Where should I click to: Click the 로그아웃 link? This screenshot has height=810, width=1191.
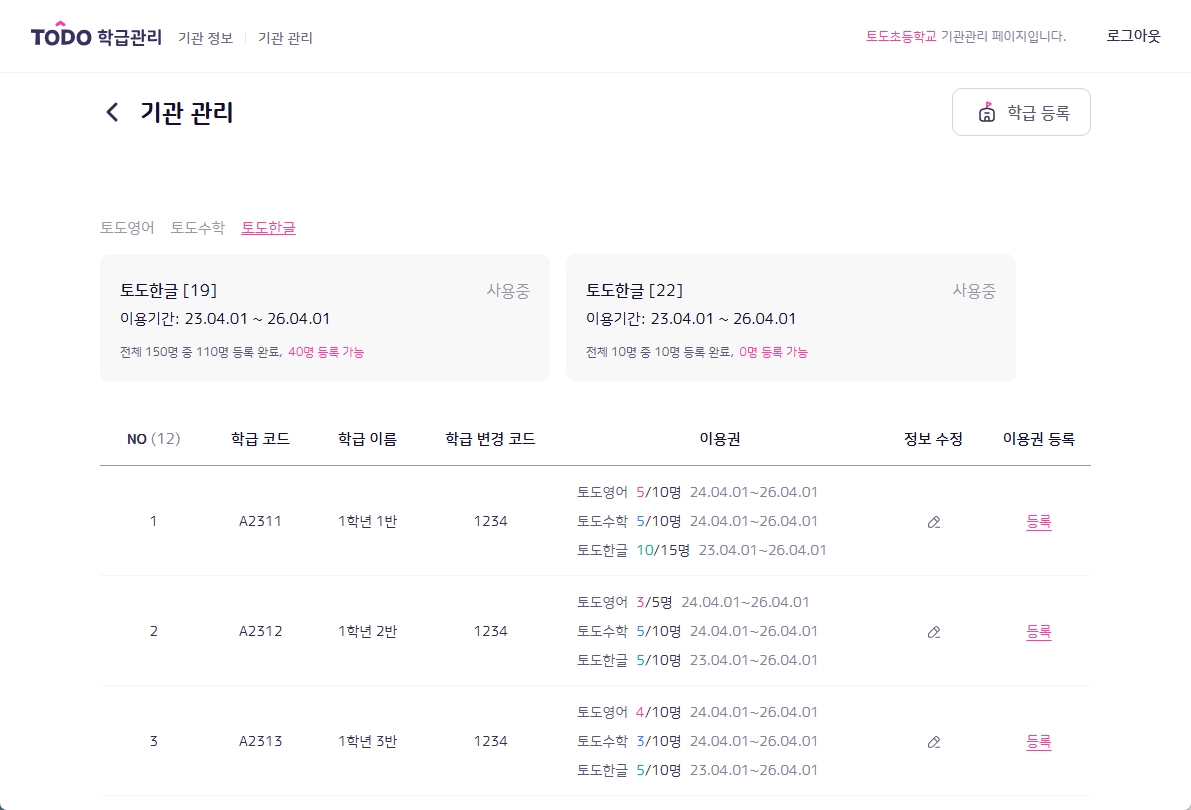tap(1133, 36)
